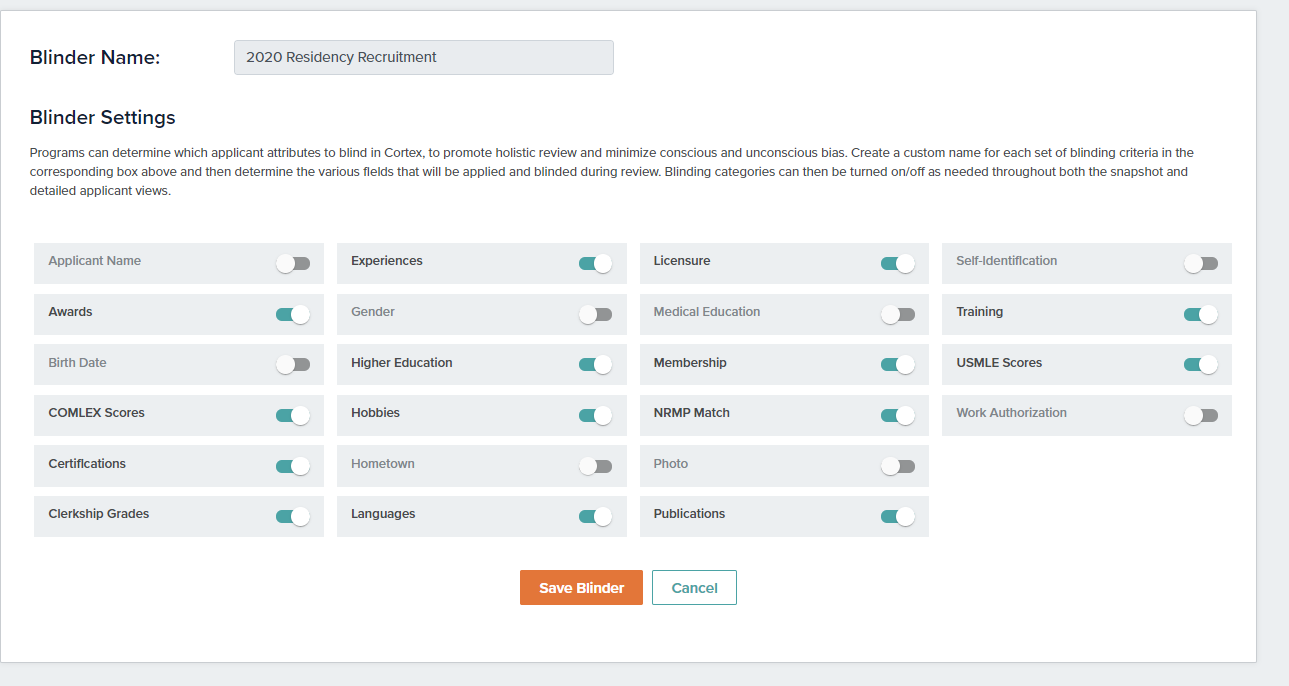Disable the Training blinder toggle

[x=1201, y=314]
